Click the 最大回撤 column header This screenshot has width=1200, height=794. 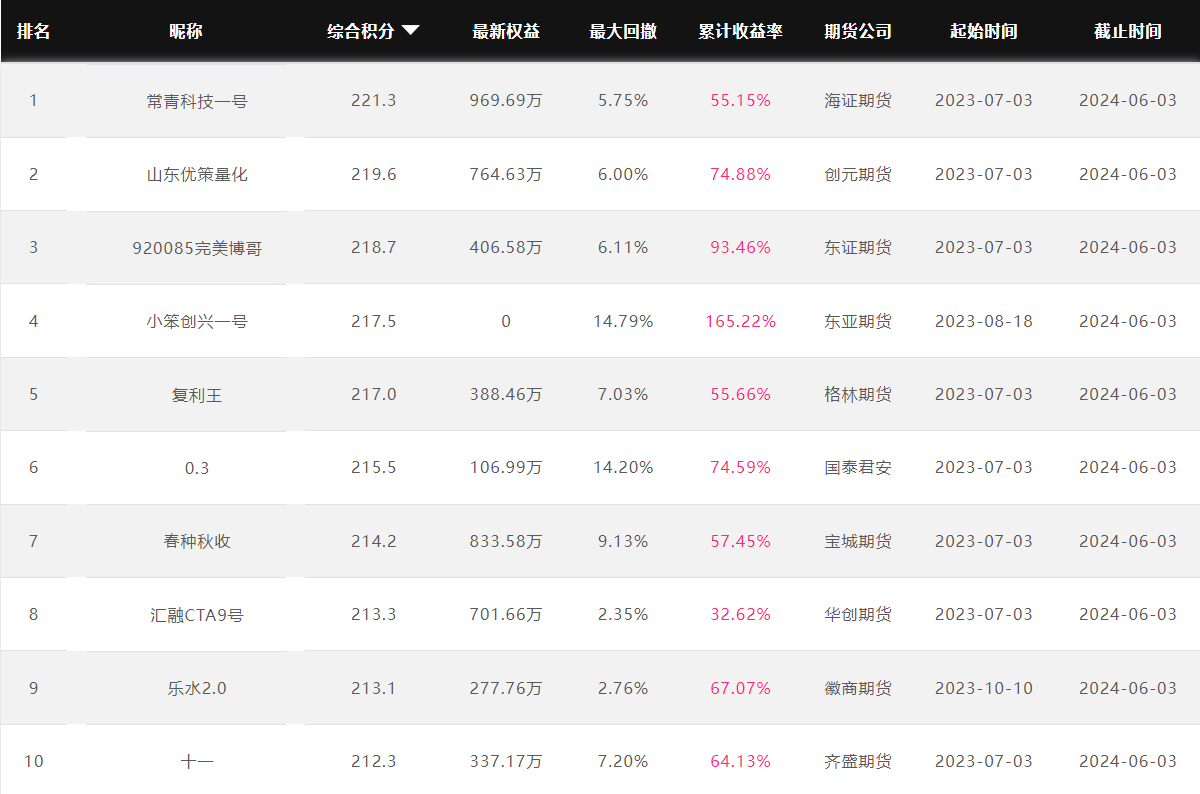tap(623, 31)
